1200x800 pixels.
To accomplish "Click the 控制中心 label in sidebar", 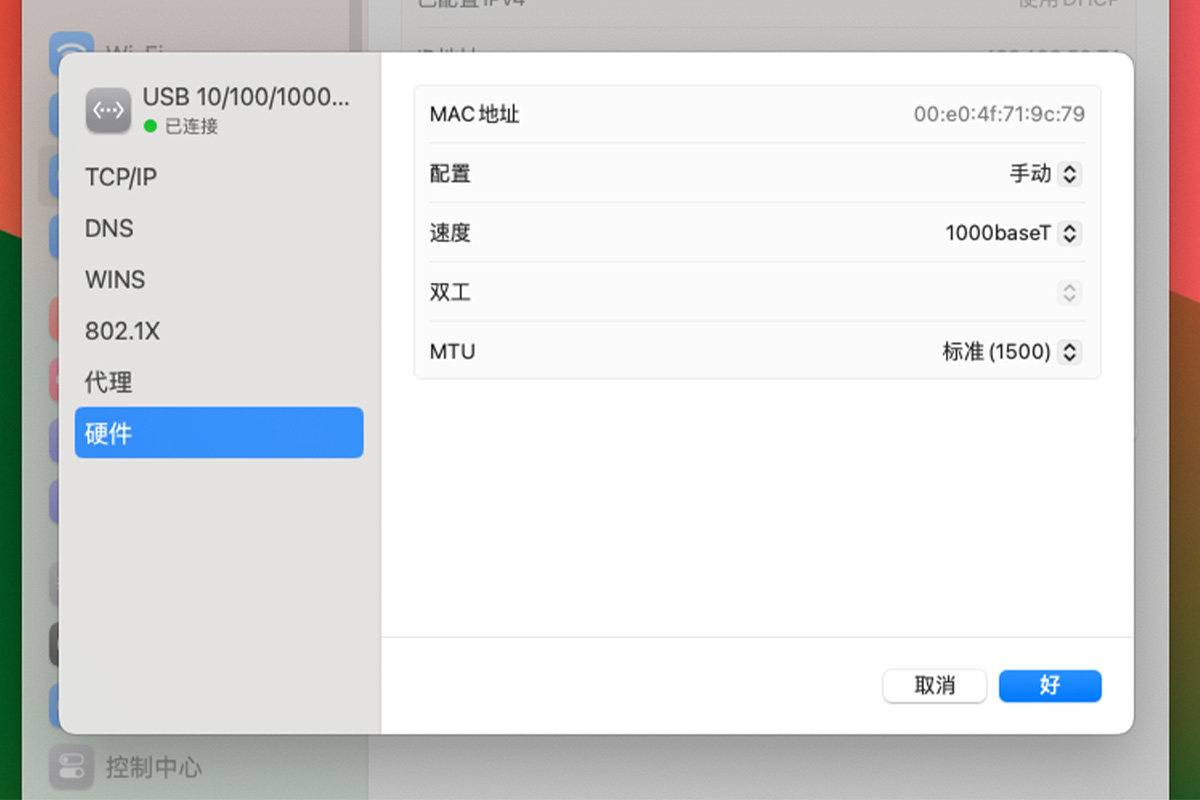I will click(154, 767).
